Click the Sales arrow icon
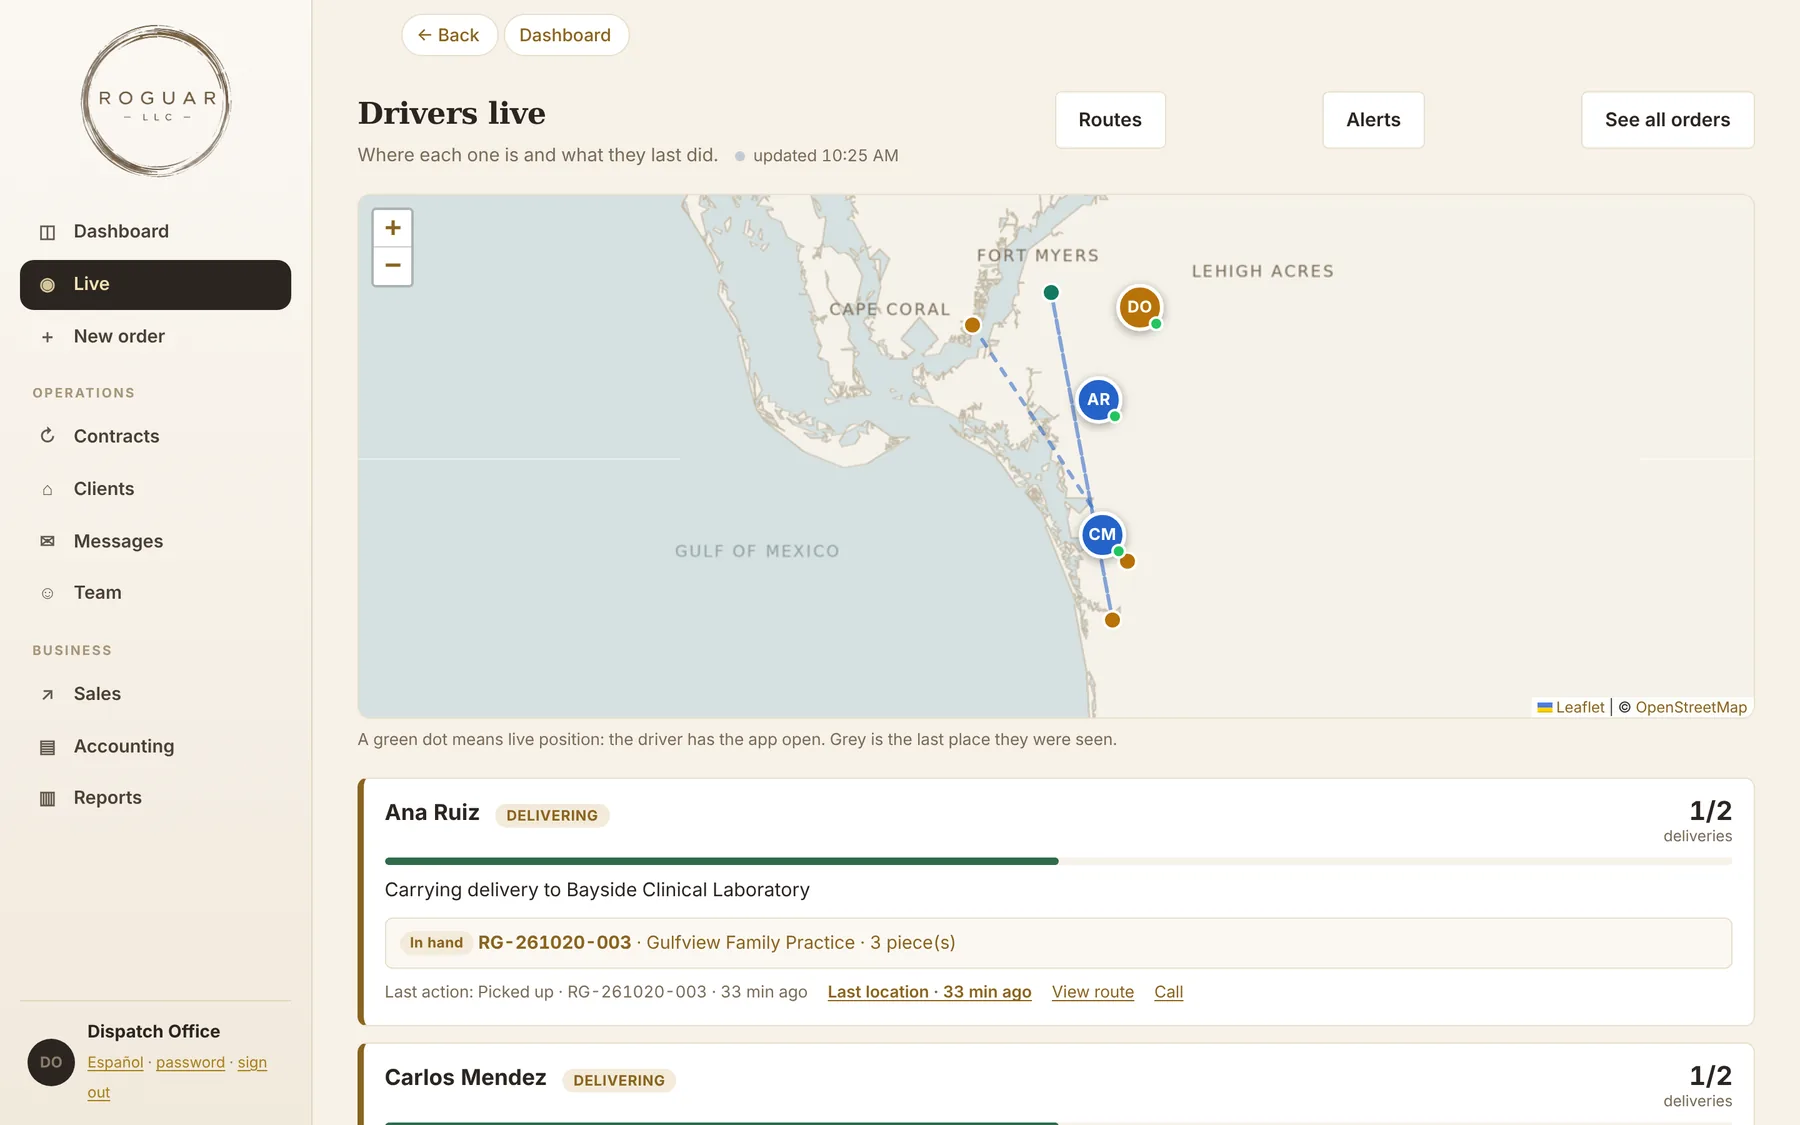Screen dimensions: 1800x1125 47,694
